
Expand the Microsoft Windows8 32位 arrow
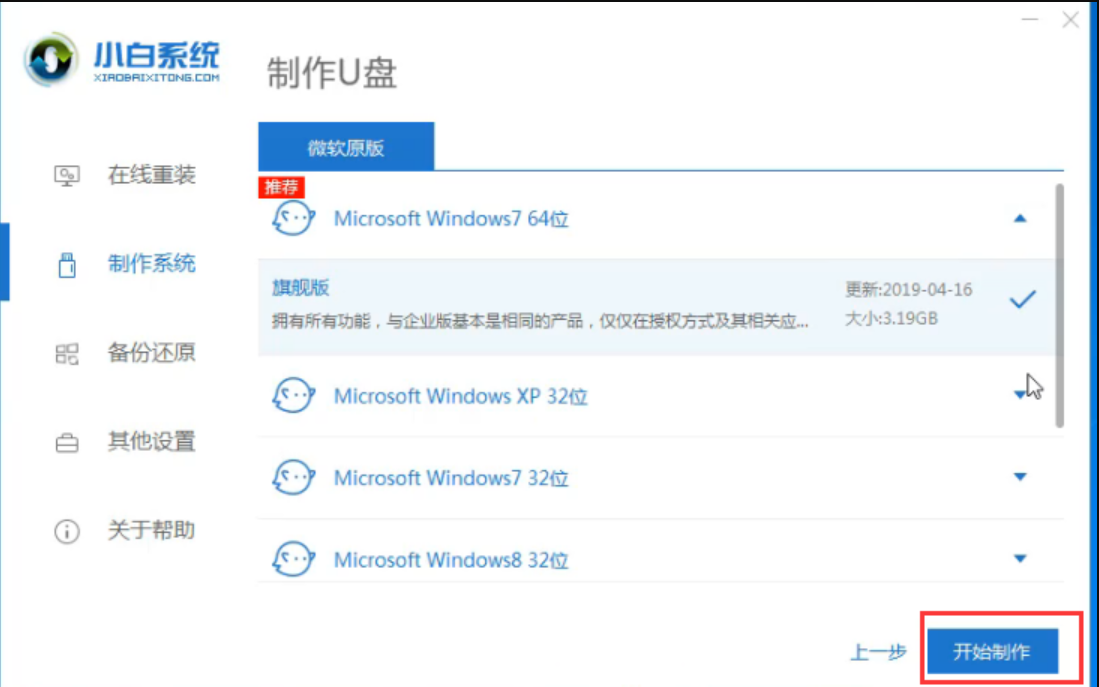pos(1020,559)
